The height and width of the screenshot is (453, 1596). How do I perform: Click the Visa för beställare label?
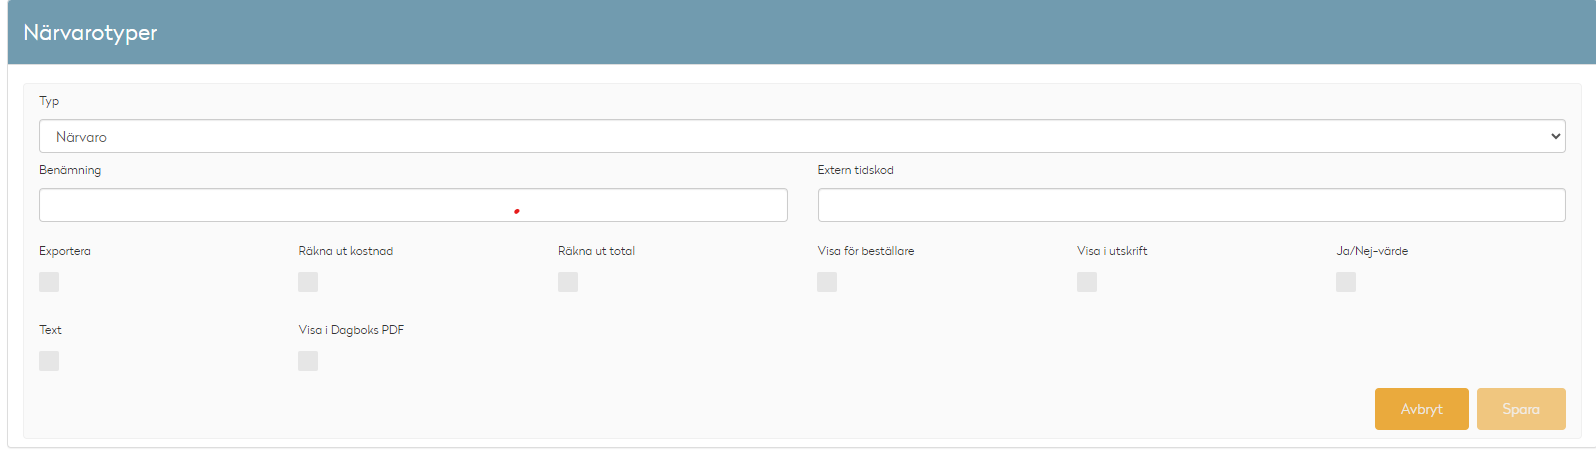pyautogui.click(x=866, y=251)
